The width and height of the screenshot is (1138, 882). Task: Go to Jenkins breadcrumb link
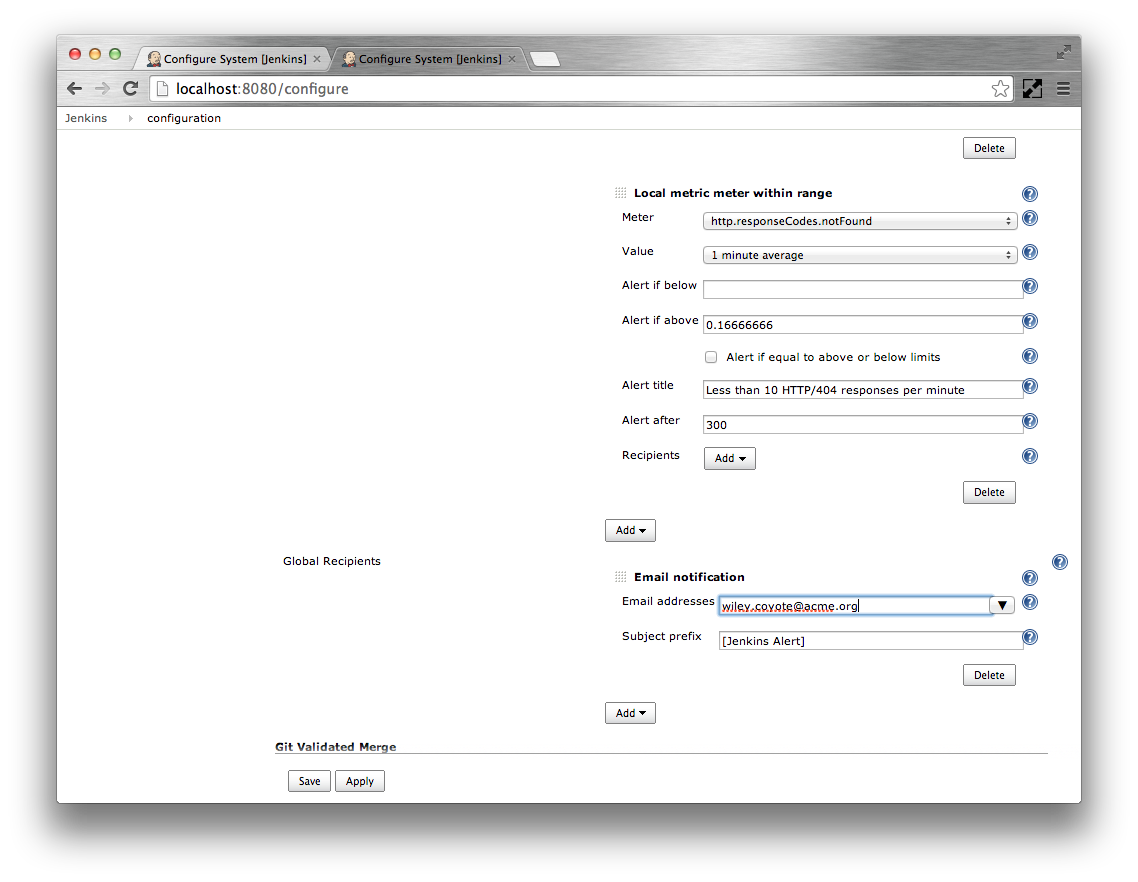pos(86,118)
